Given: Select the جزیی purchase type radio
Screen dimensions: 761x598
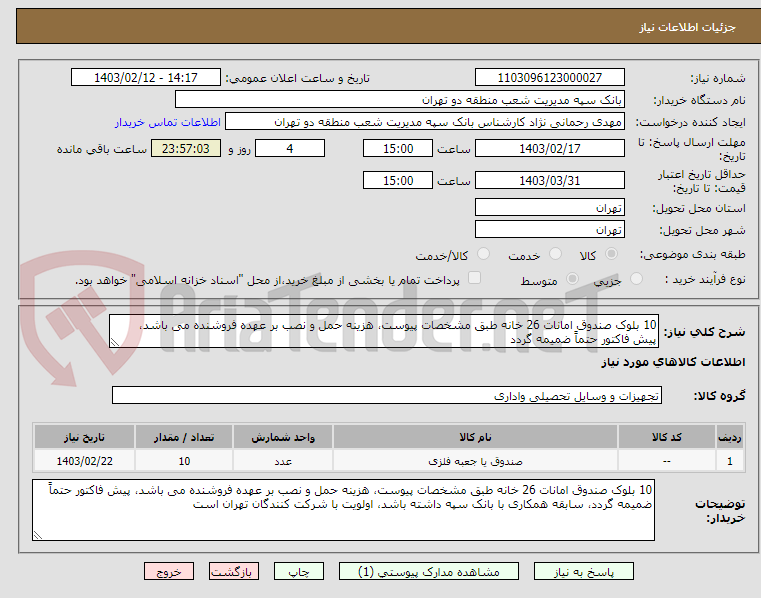Looking at the screenshot, I should [636, 279].
